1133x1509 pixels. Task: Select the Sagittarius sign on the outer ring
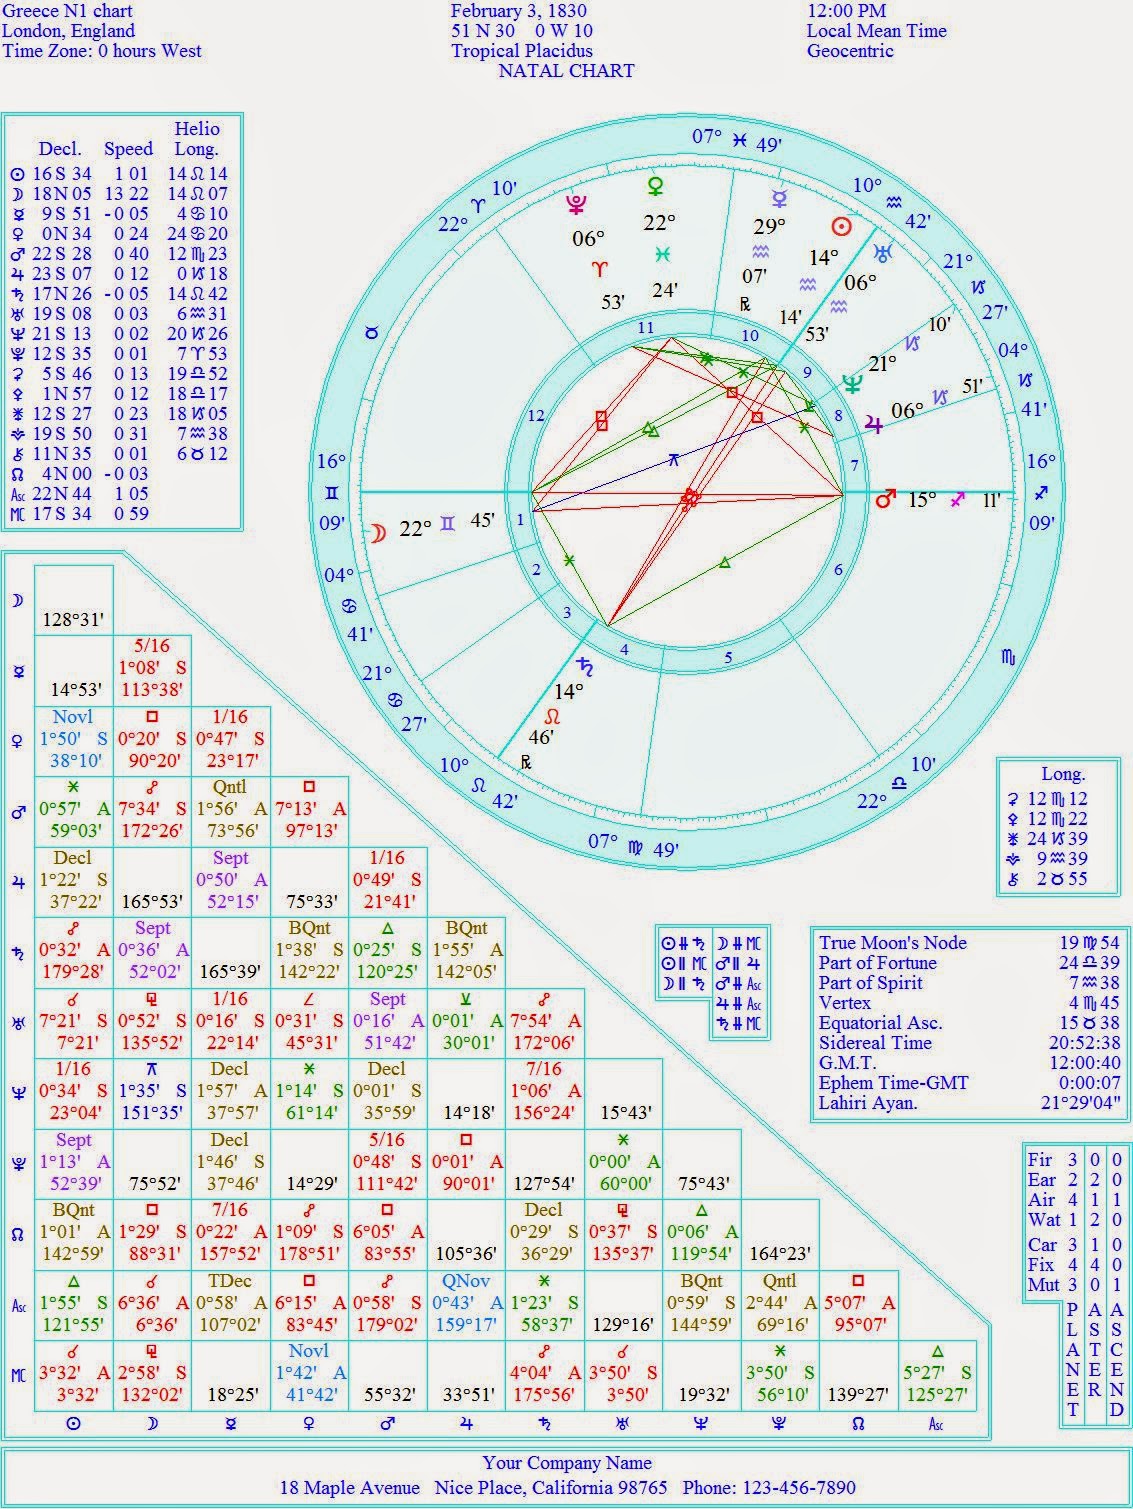tap(1039, 492)
